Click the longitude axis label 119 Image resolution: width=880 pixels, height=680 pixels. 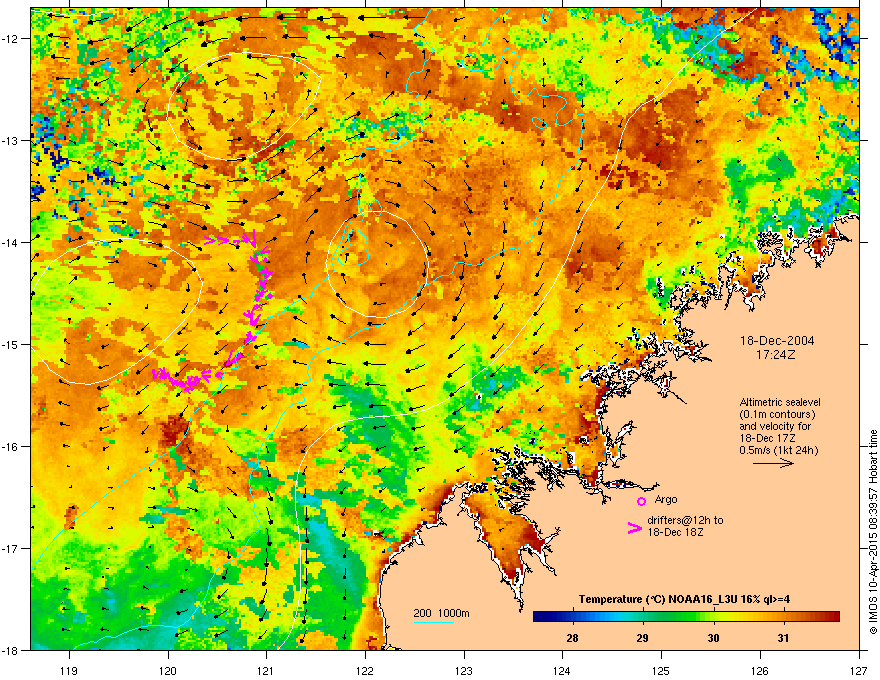pos(69,670)
